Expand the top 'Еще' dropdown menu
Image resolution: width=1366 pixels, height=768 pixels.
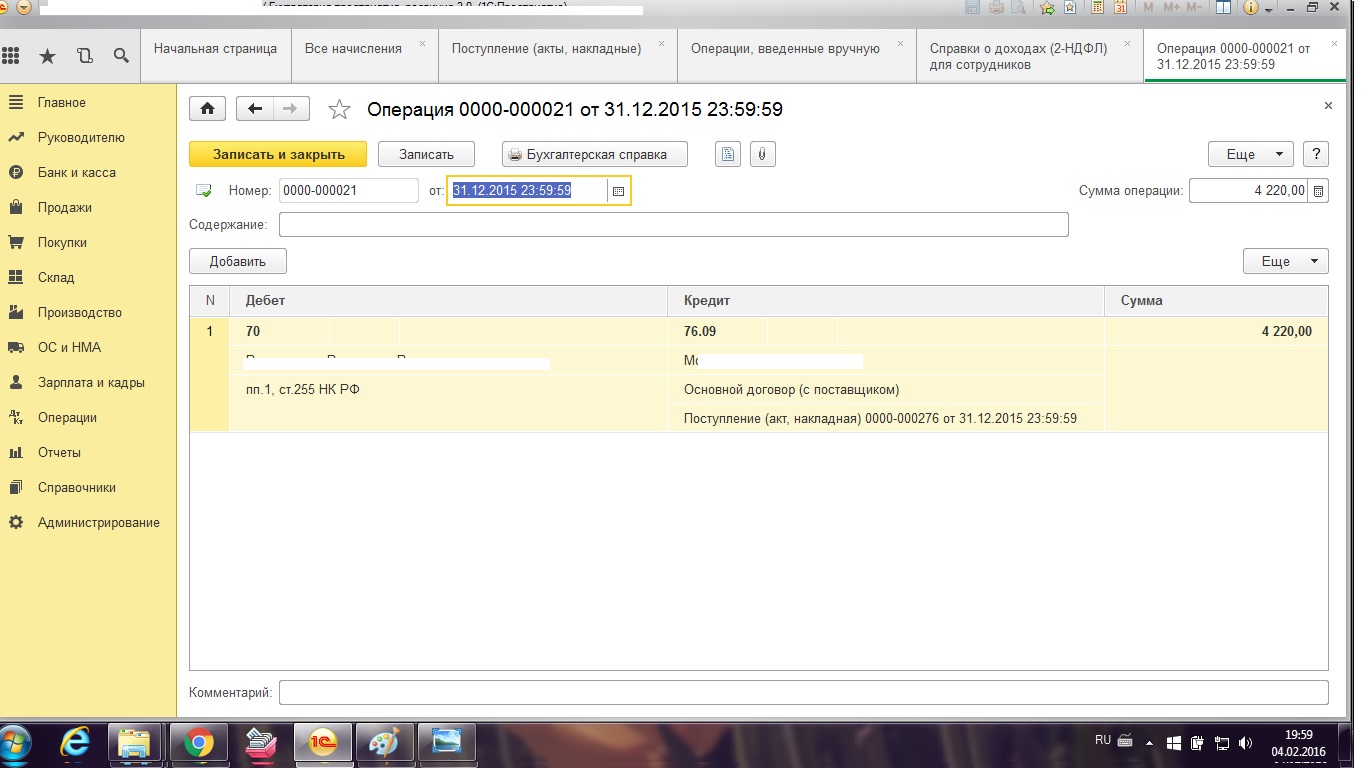pyautogui.click(x=1251, y=154)
